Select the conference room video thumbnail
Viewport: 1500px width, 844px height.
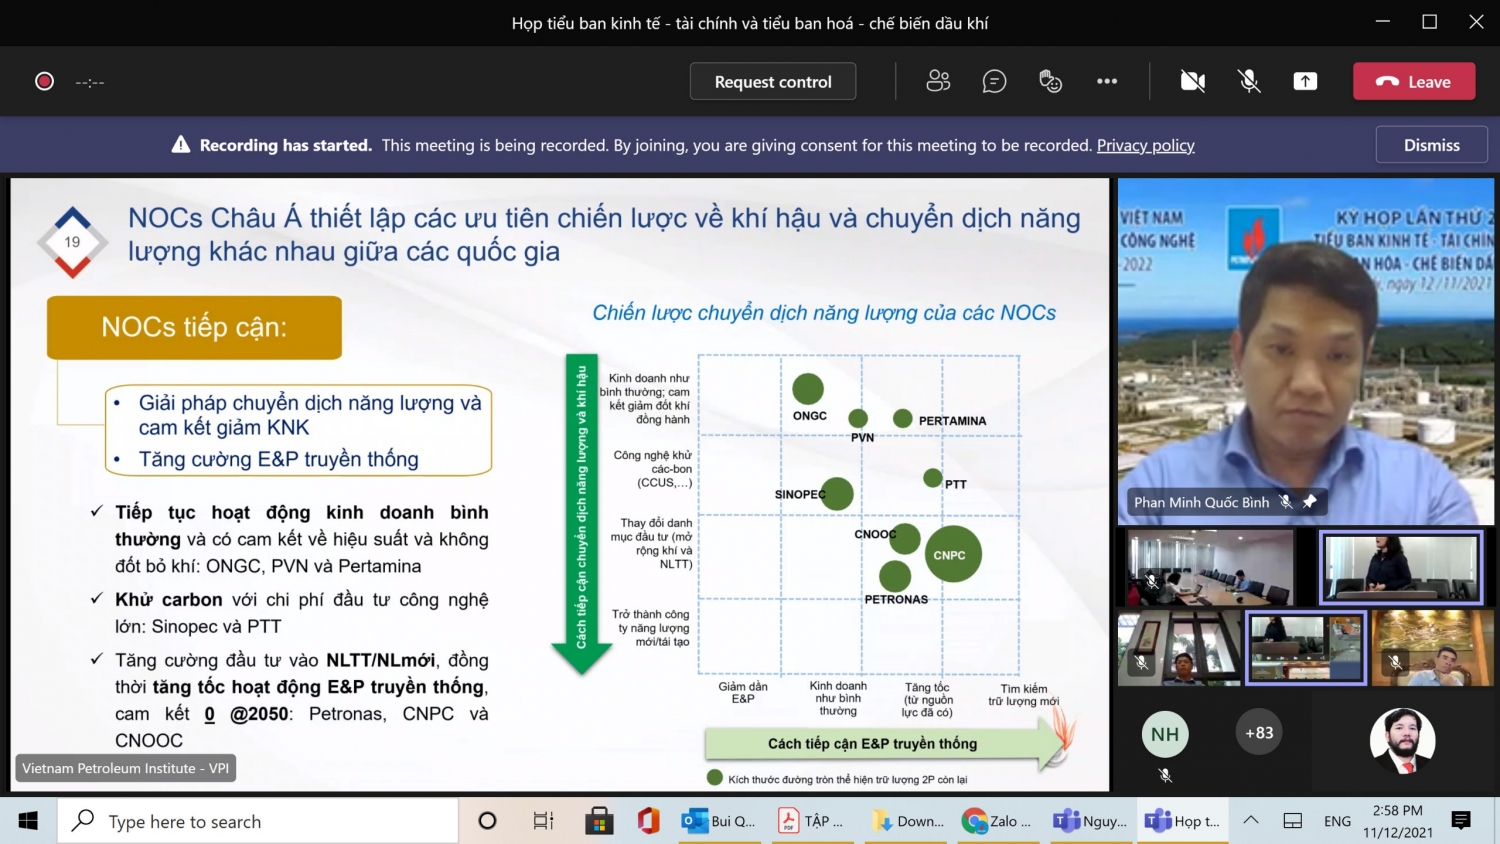(1211, 567)
